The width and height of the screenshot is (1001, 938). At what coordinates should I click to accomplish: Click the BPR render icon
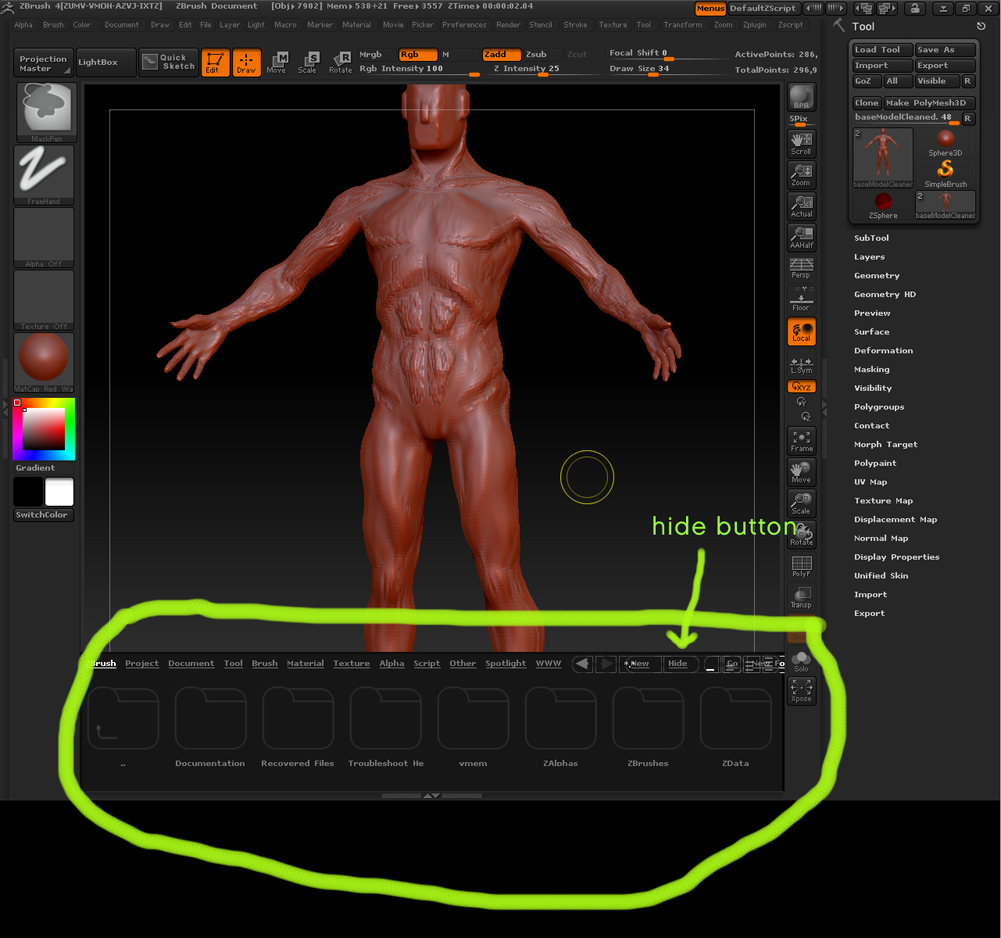tap(801, 98)
